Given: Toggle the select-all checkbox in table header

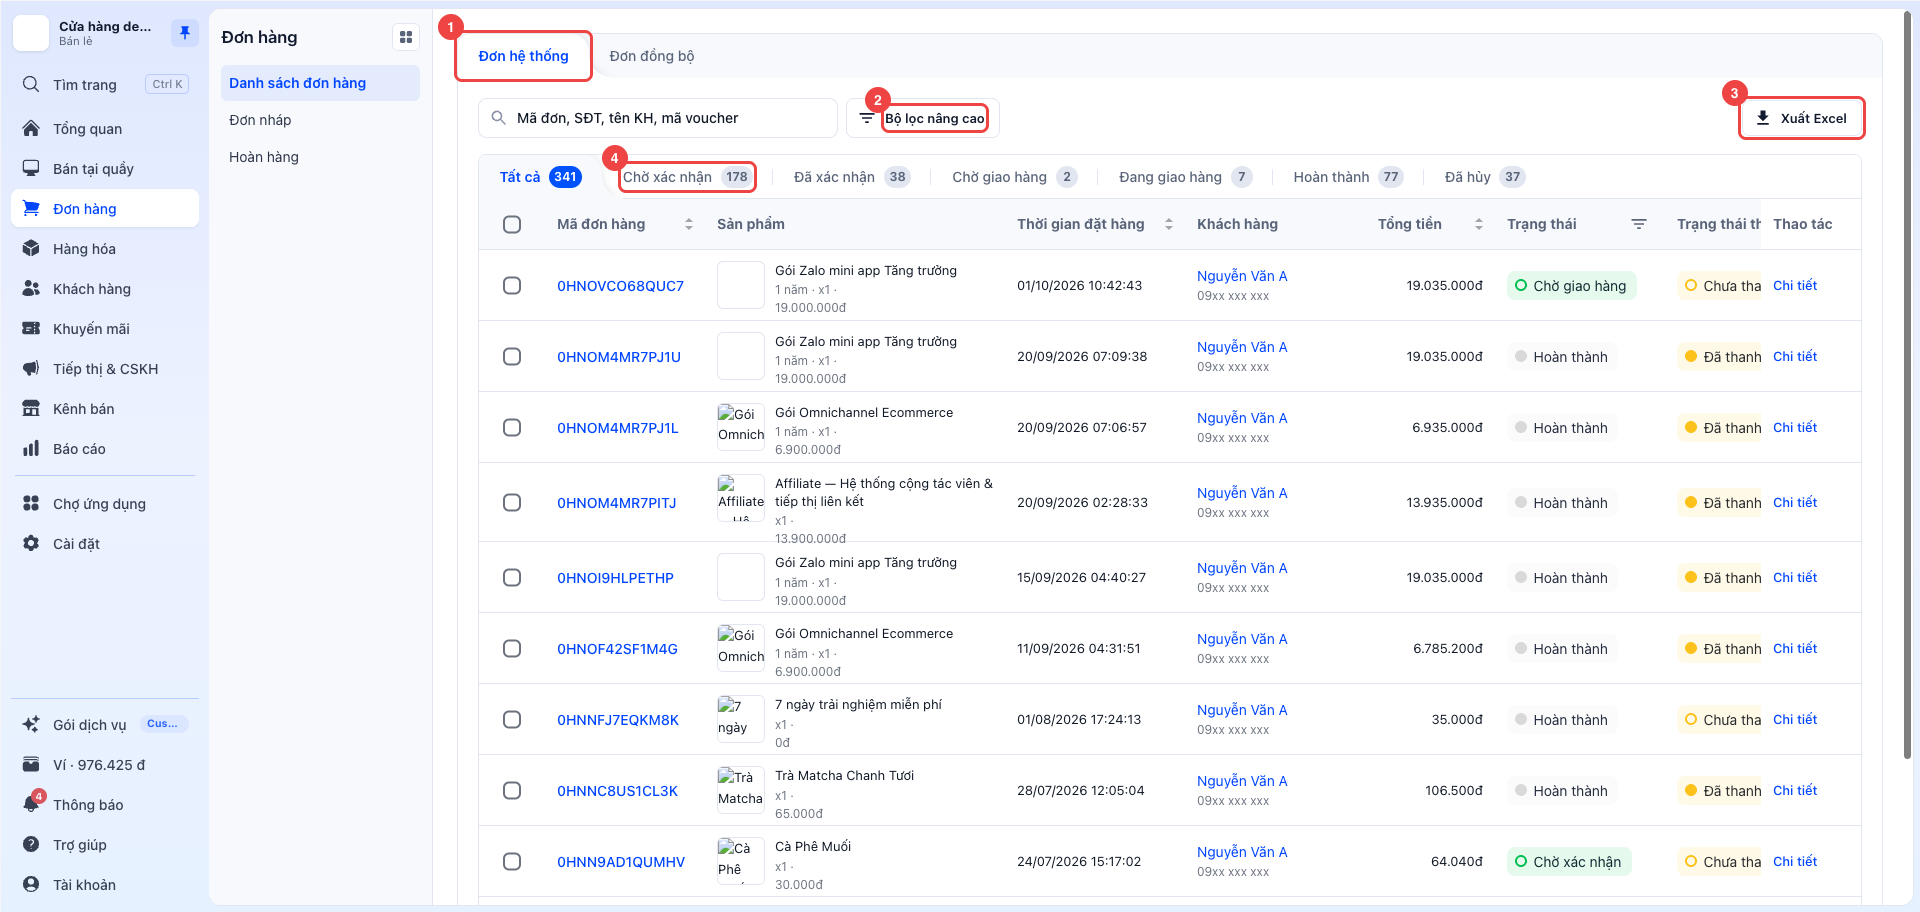Looking at the screenshot, I should pyautogui.click(x=512, y=225).
